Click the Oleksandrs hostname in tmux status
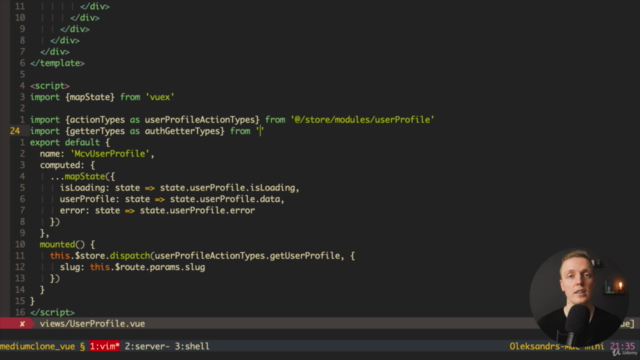The width and height of the screenshot is (640, 360). [557, 346]
